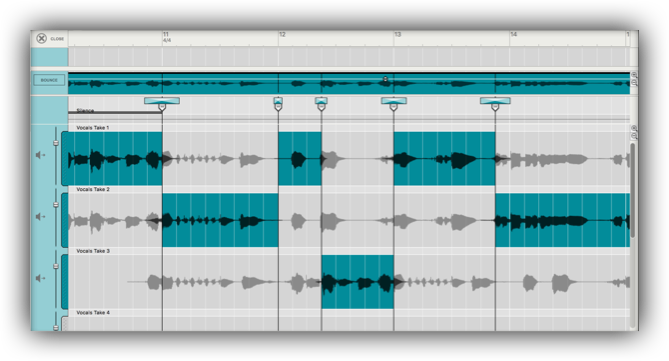
Task: Click the Vocals Take 2 lane label
Action: tap(93, 189)
